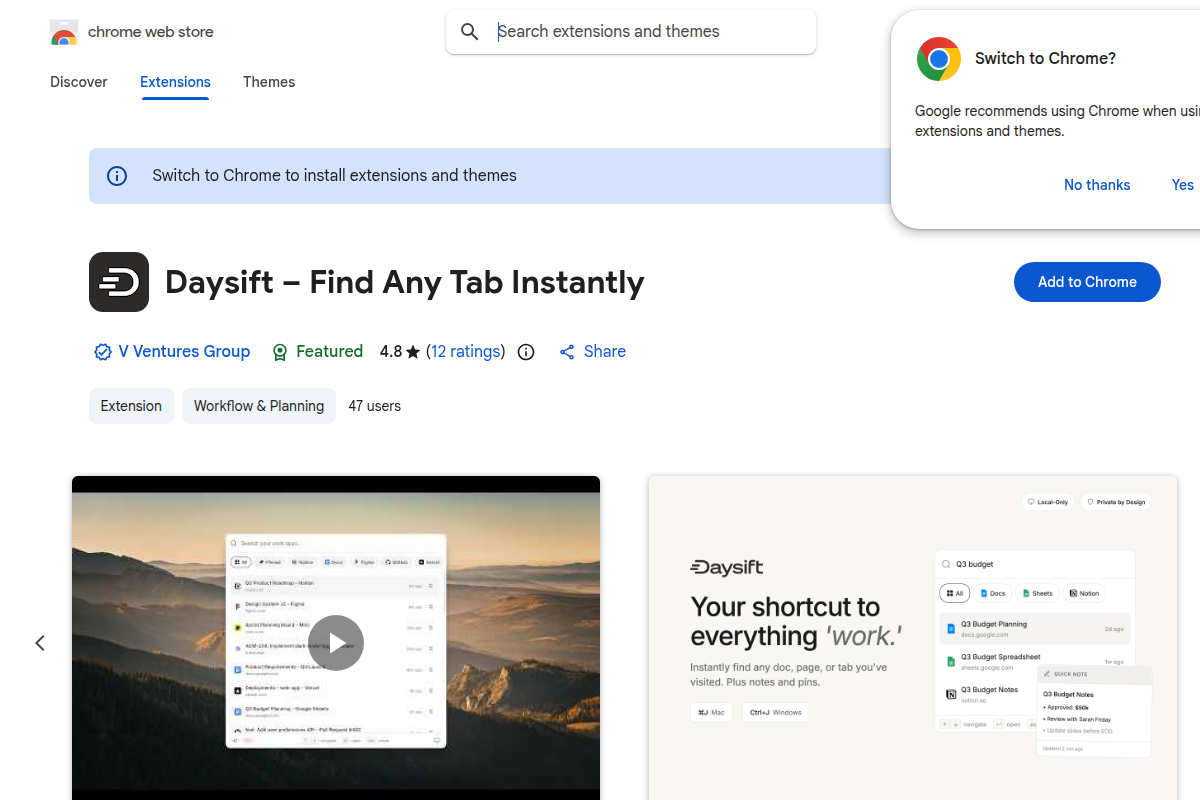Click the Private by Design badge in the screenshot
Image resolution: width=1200 pixels, height=800 pixels.
1115,502
